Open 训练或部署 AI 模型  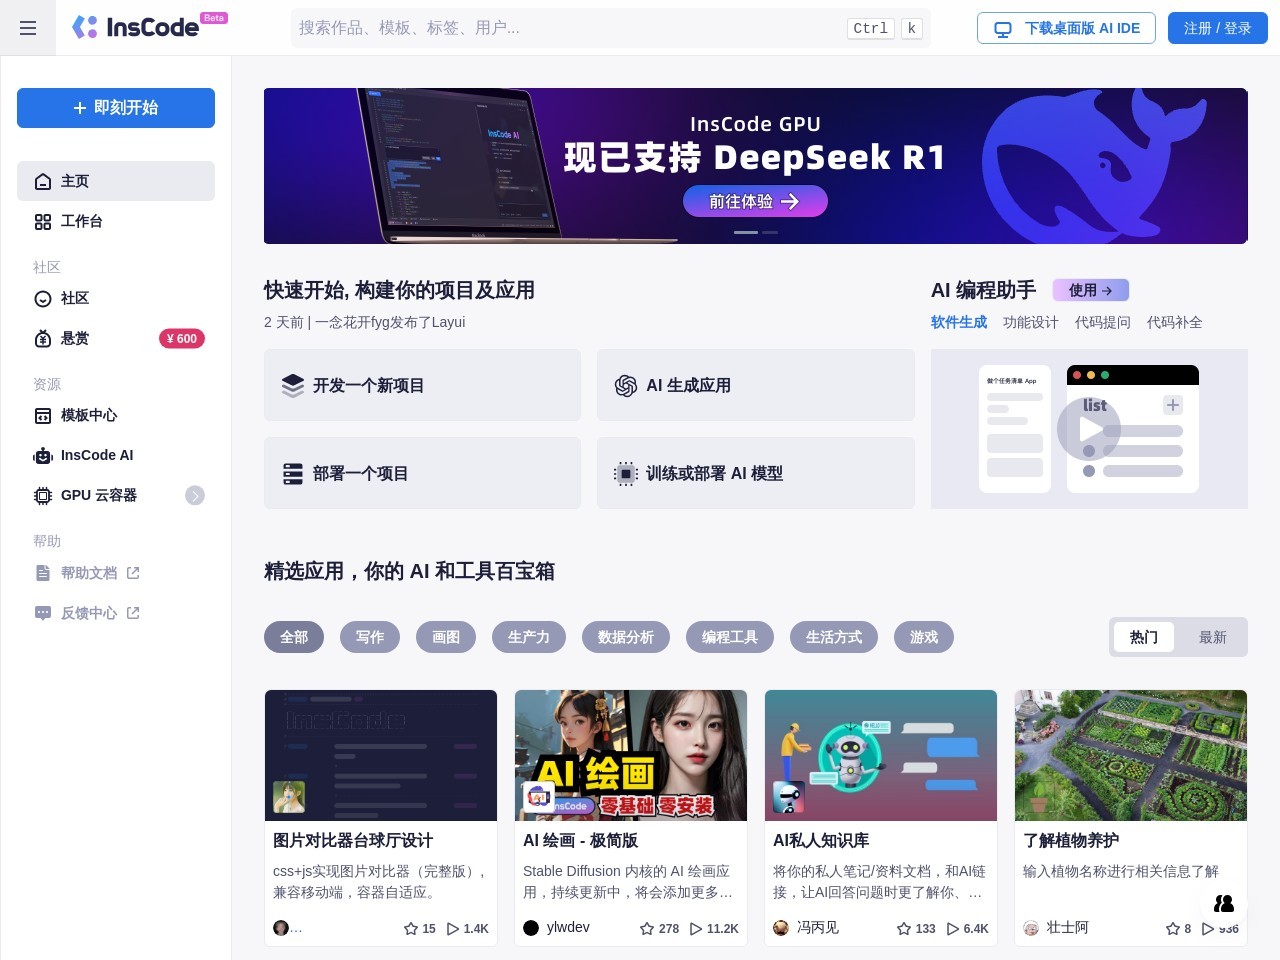(x=756, y=473)
